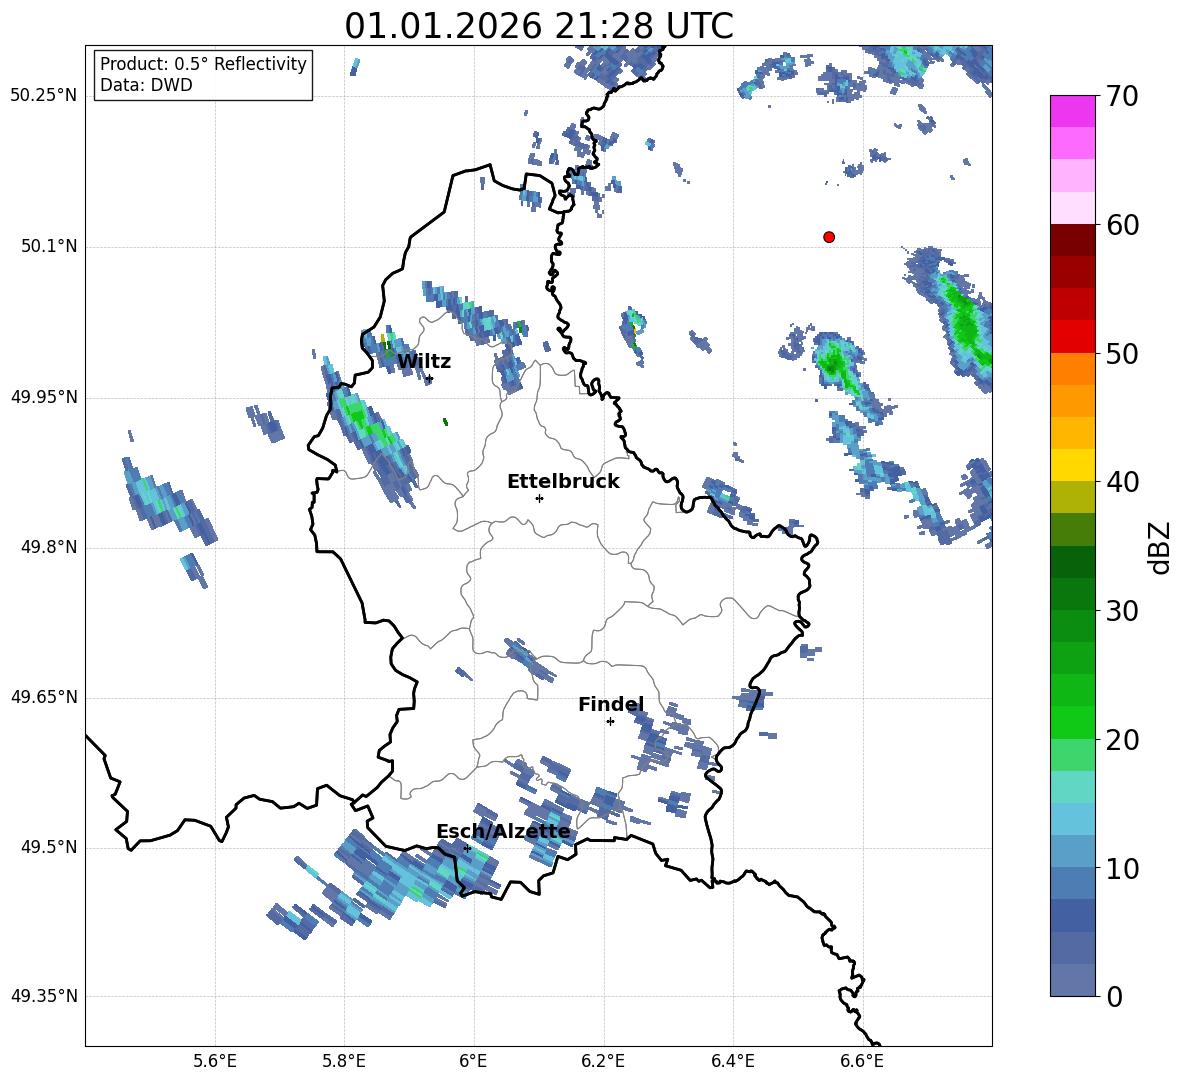Click the red dot radar marker
1184x1081 pixels.
[x=829, y=237]
